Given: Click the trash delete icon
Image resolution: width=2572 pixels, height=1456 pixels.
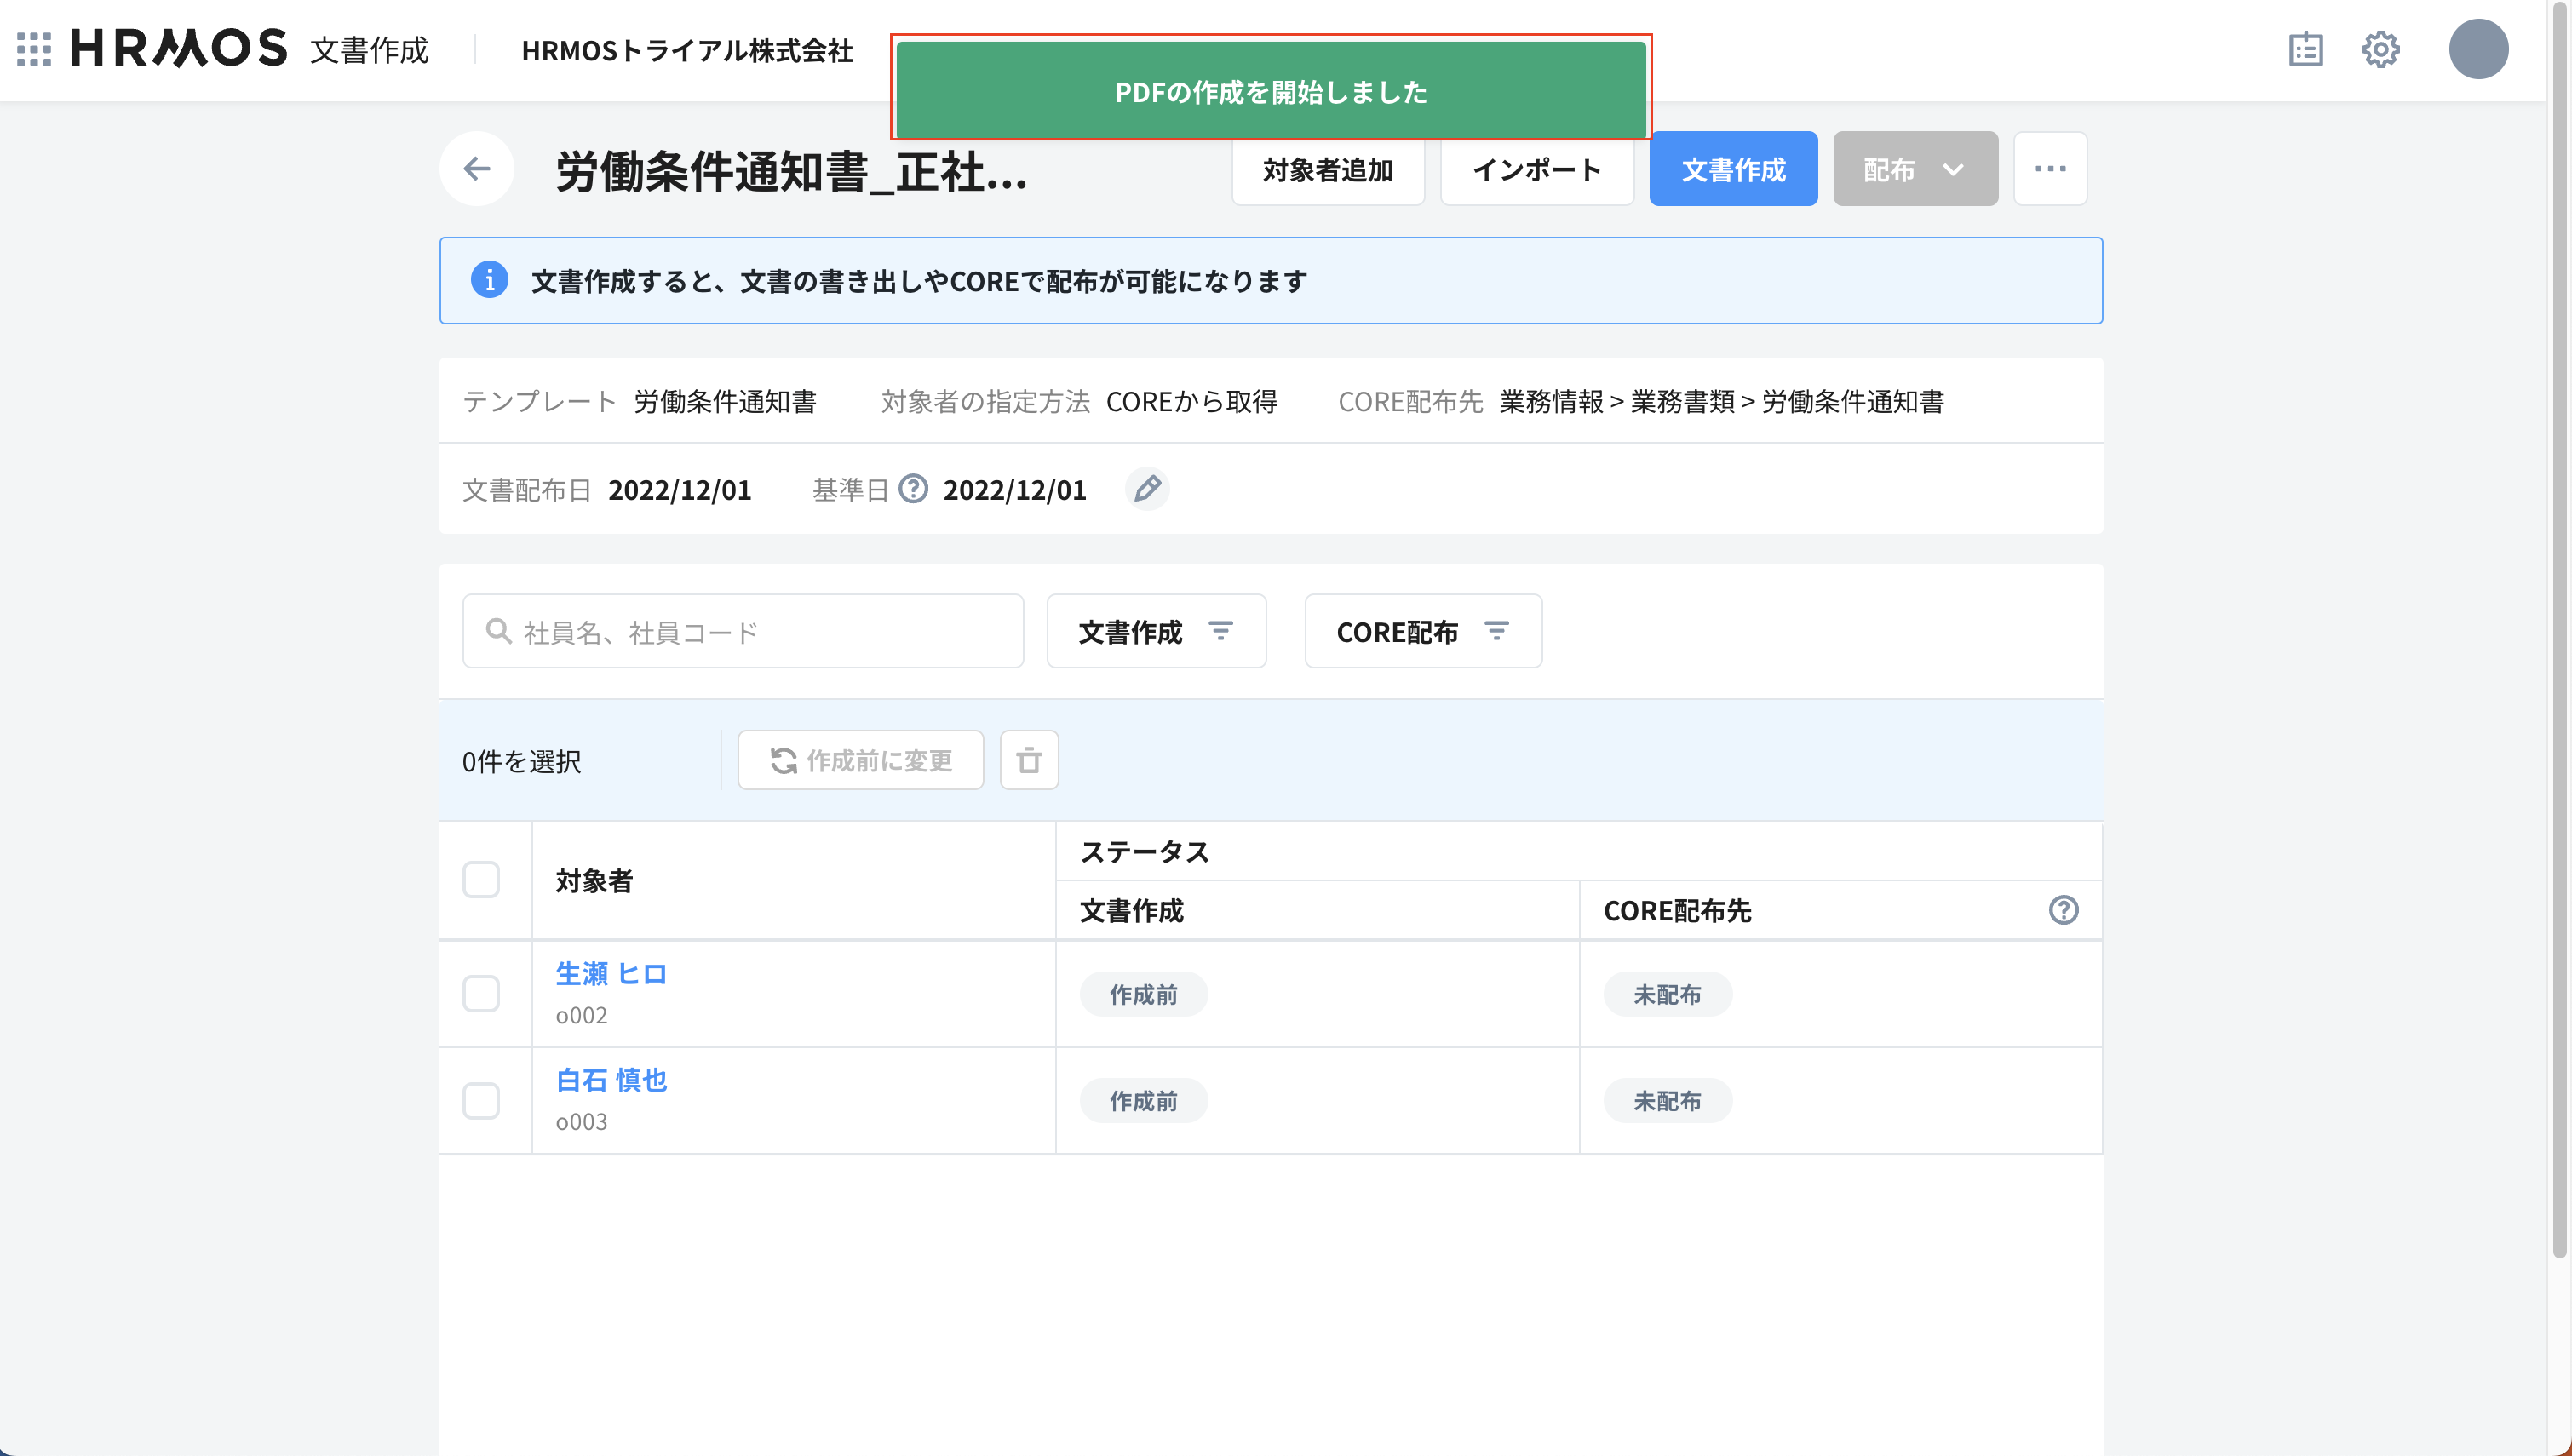Looking at the screenshot, I should point(1029,761).
